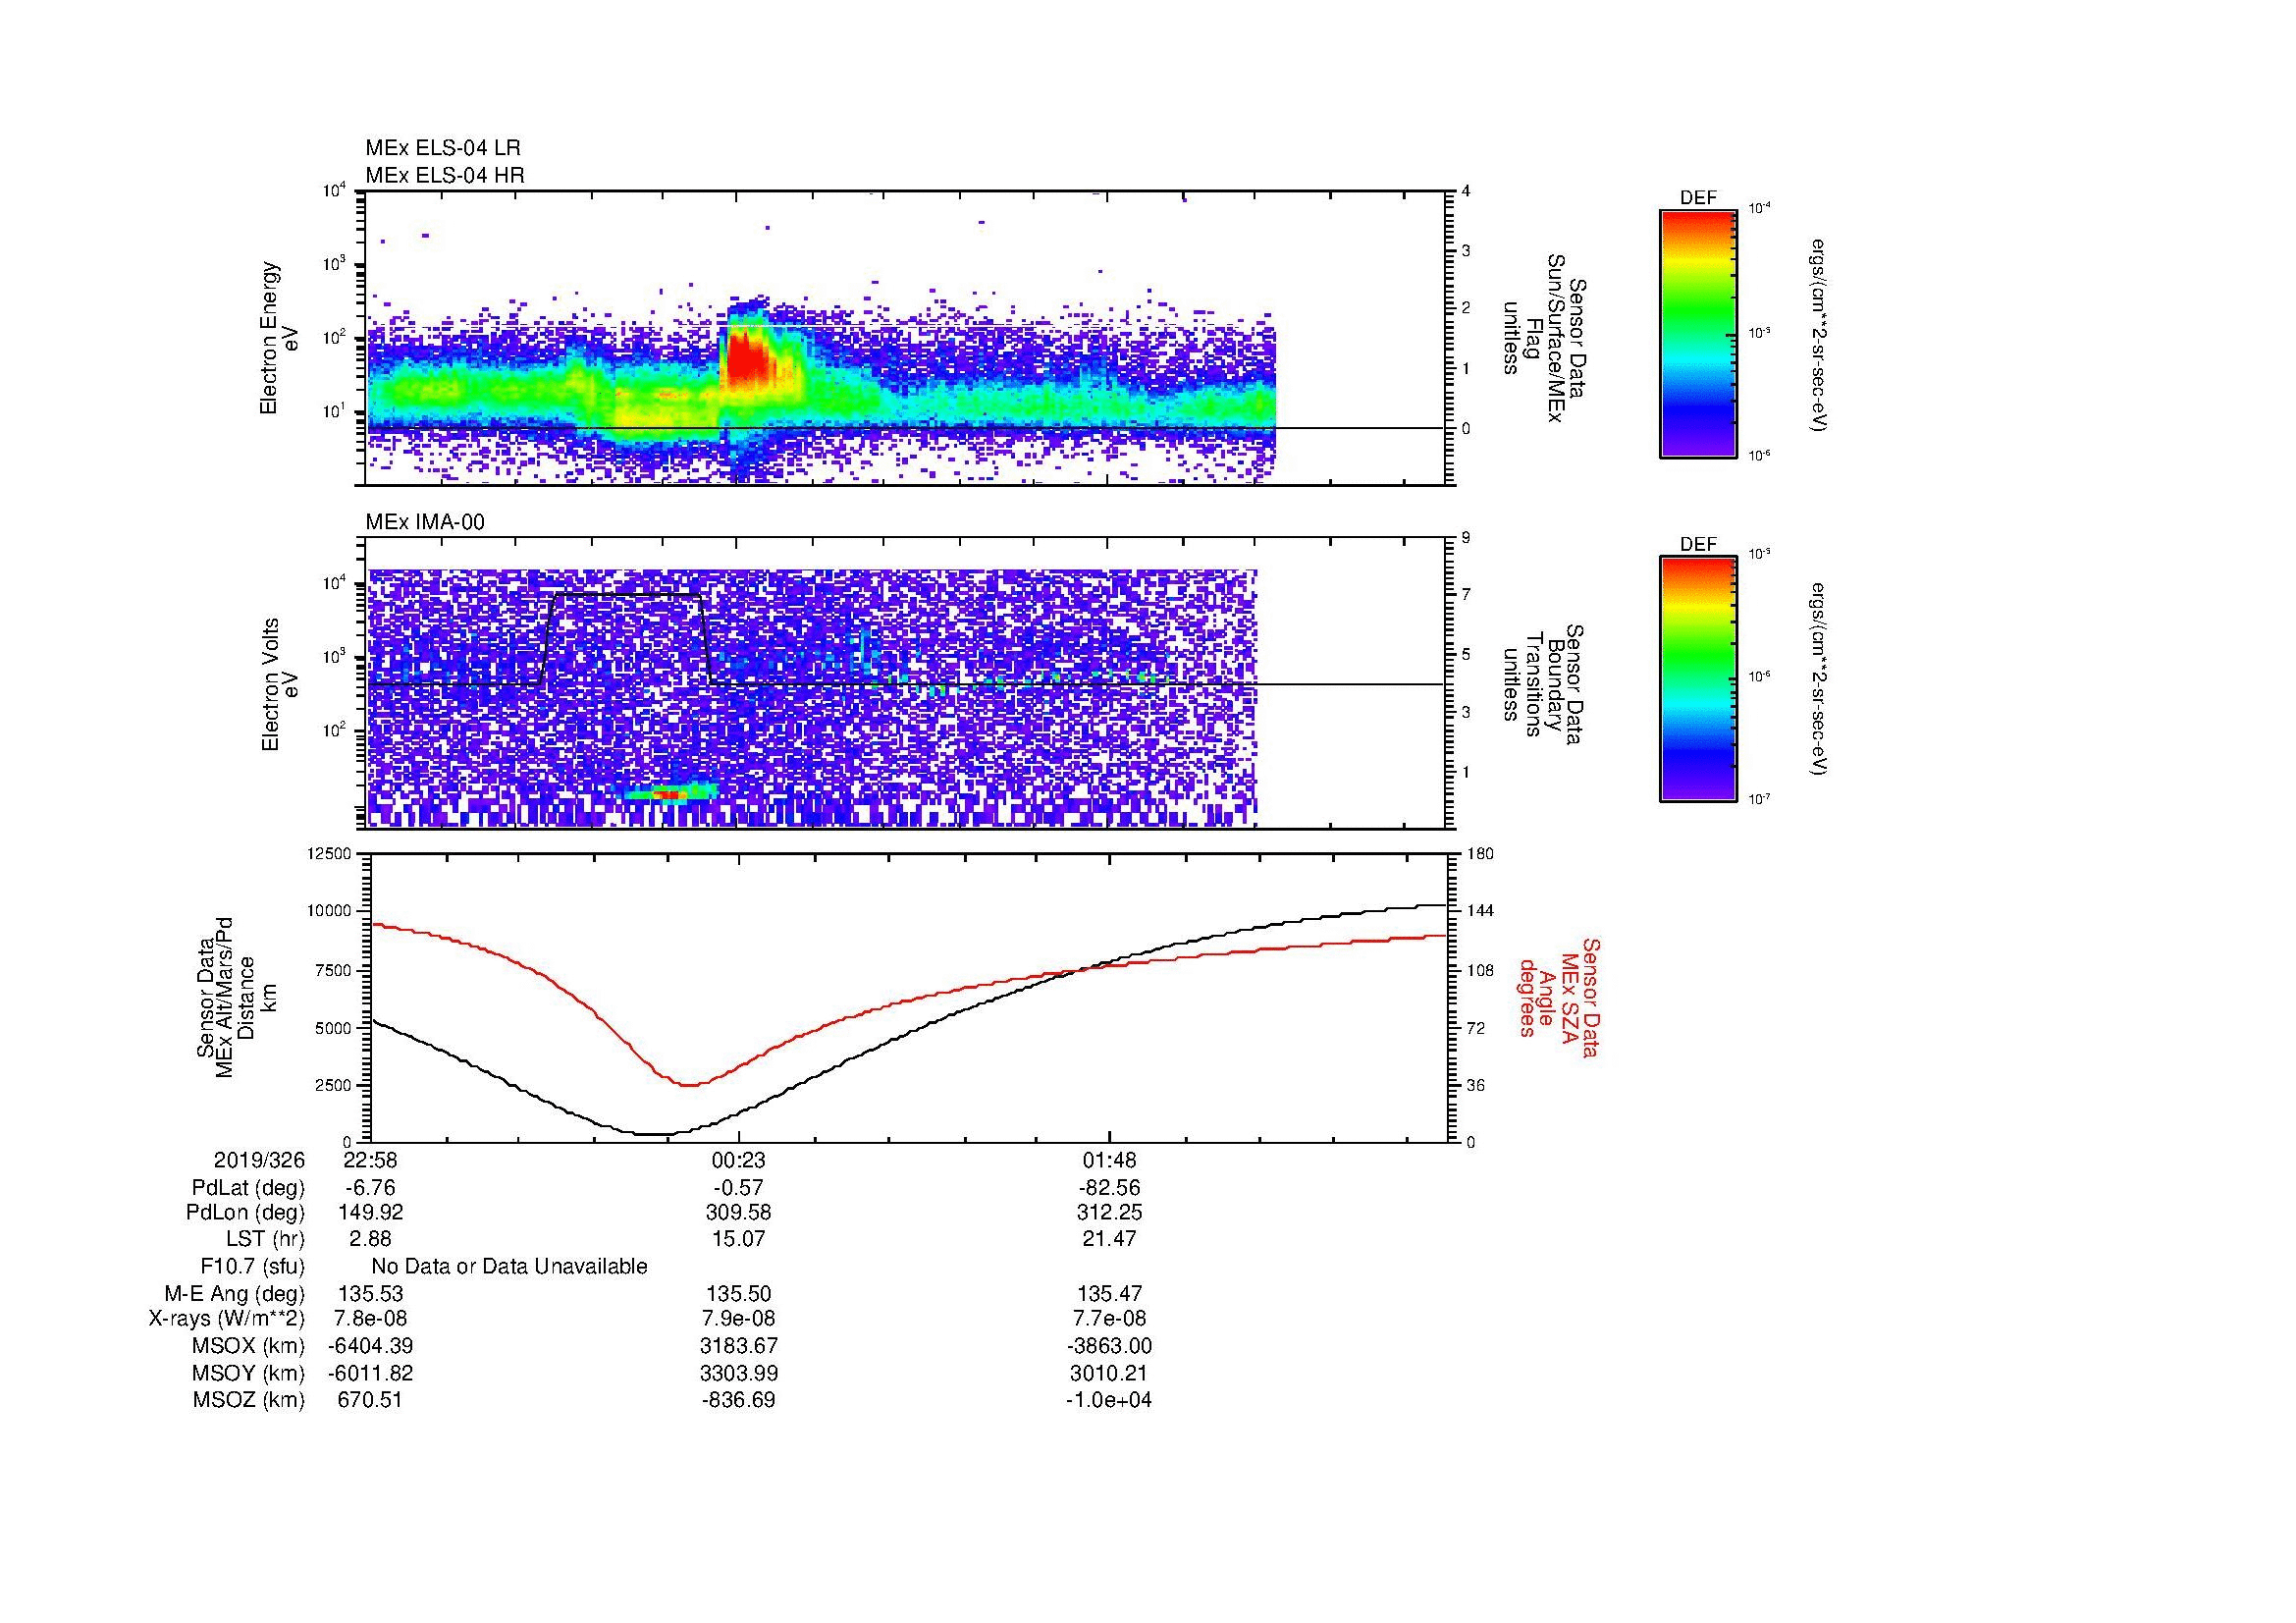2296x1623 pixels.
Task: Select 'No Data or Data Unavailable' text
Action: pos(509,1267)
